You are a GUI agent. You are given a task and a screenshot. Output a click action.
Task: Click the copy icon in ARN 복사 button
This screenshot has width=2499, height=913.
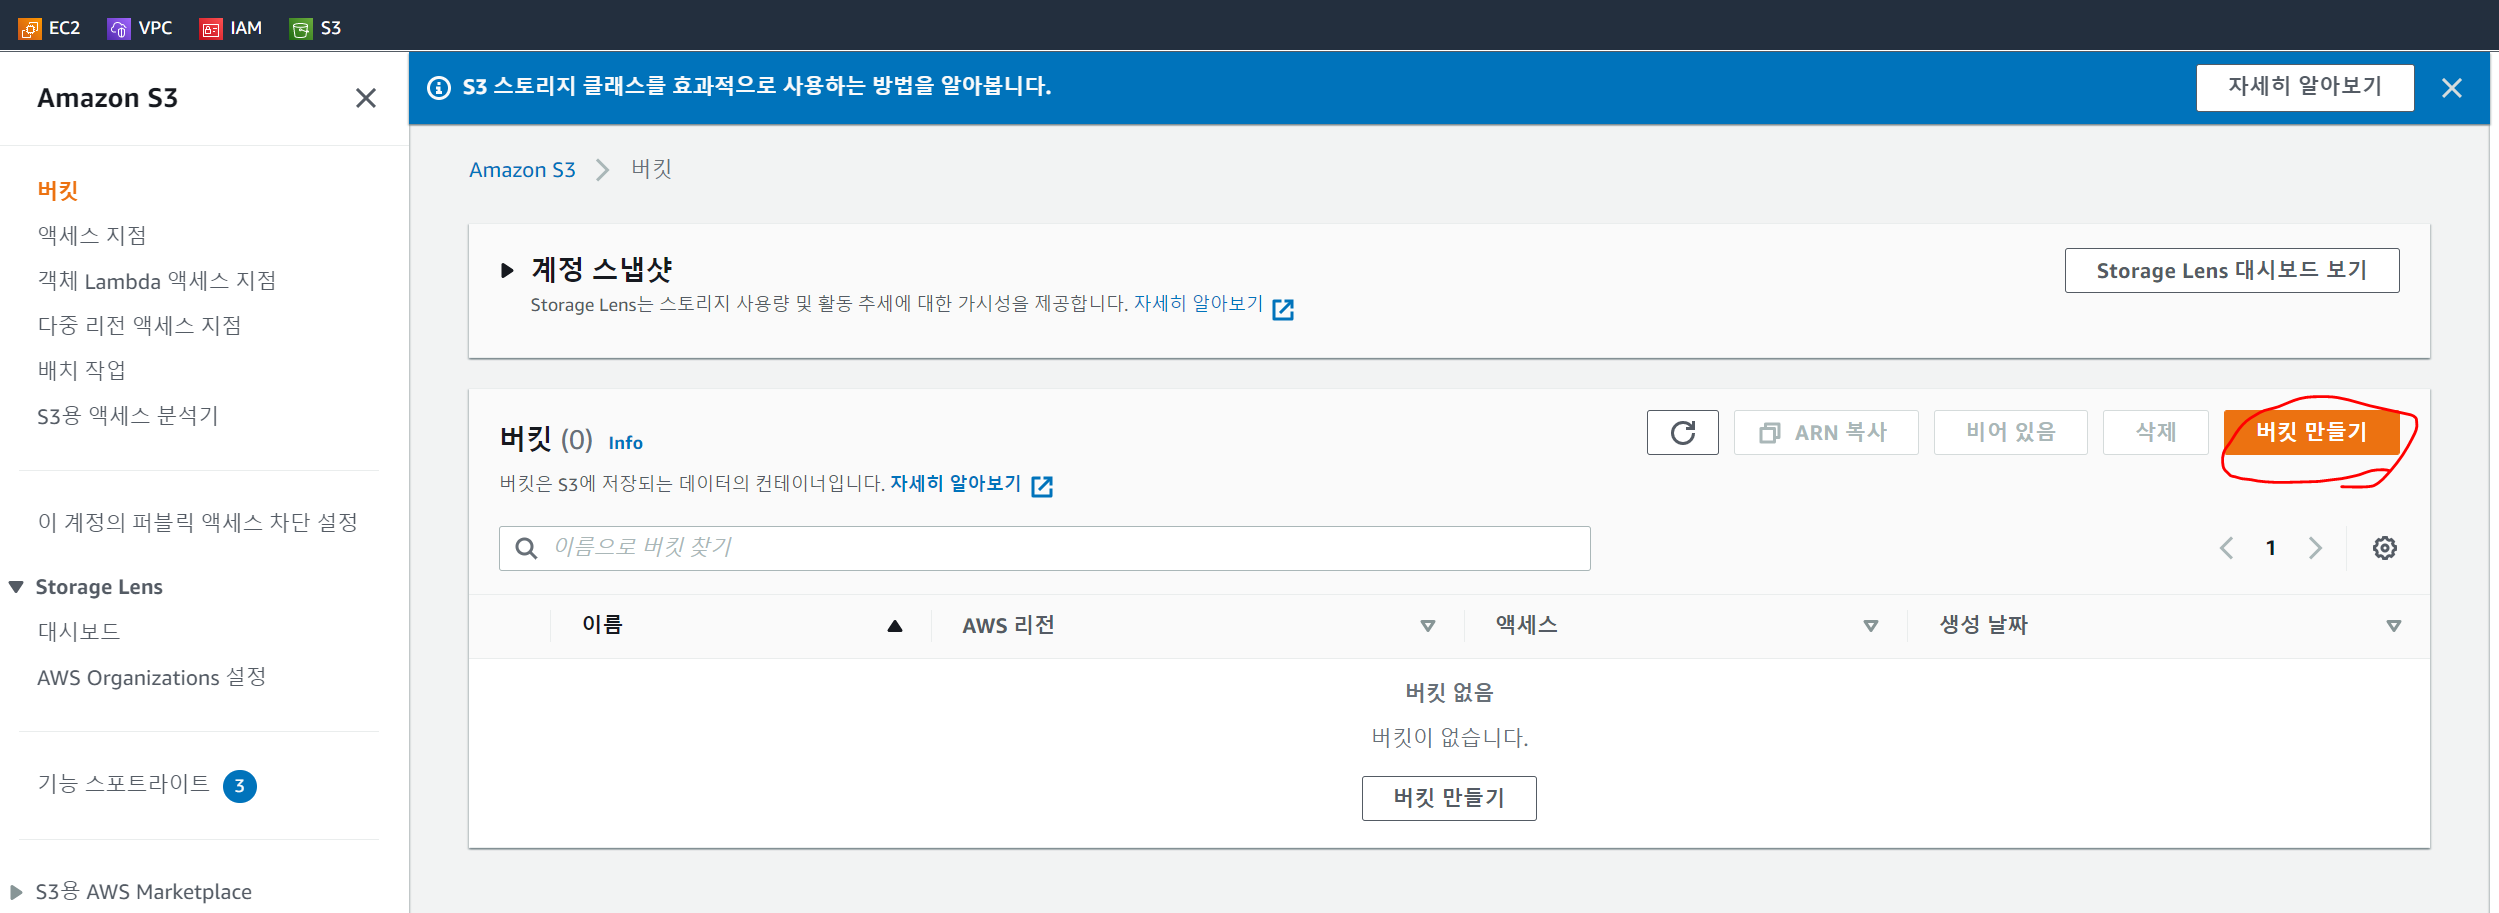(1770, 433)
